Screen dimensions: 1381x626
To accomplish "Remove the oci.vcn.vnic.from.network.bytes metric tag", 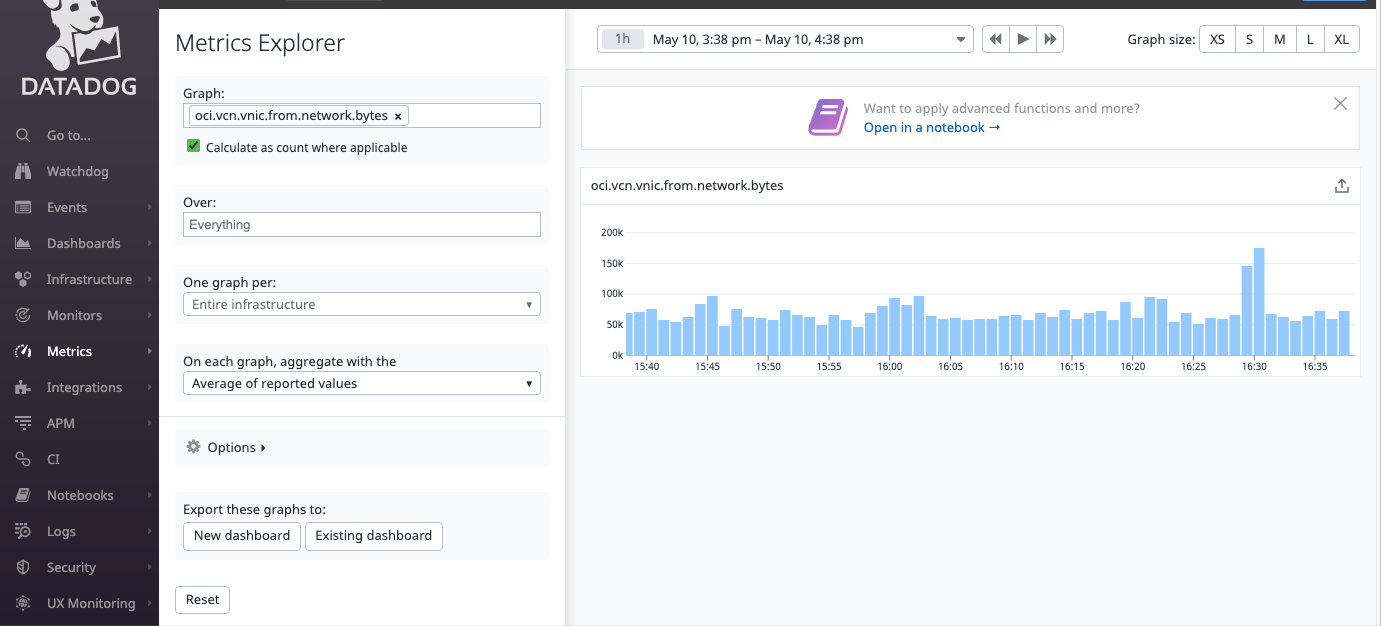I will click(398, 115).
